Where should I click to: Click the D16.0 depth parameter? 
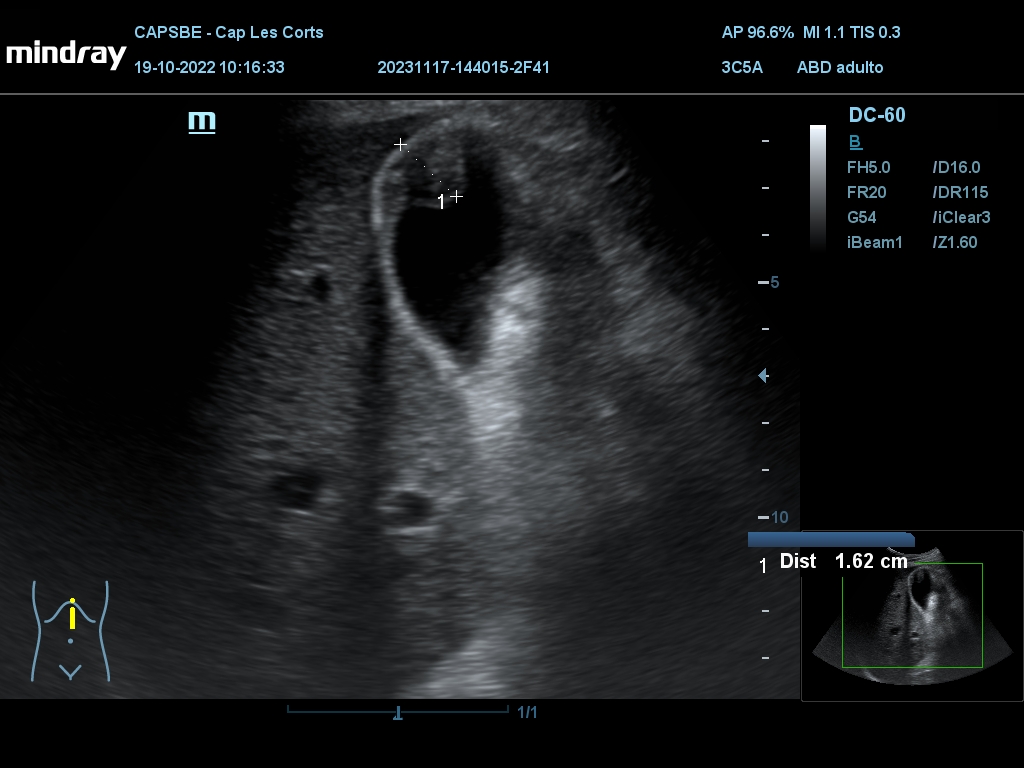(x=955, y=168)
